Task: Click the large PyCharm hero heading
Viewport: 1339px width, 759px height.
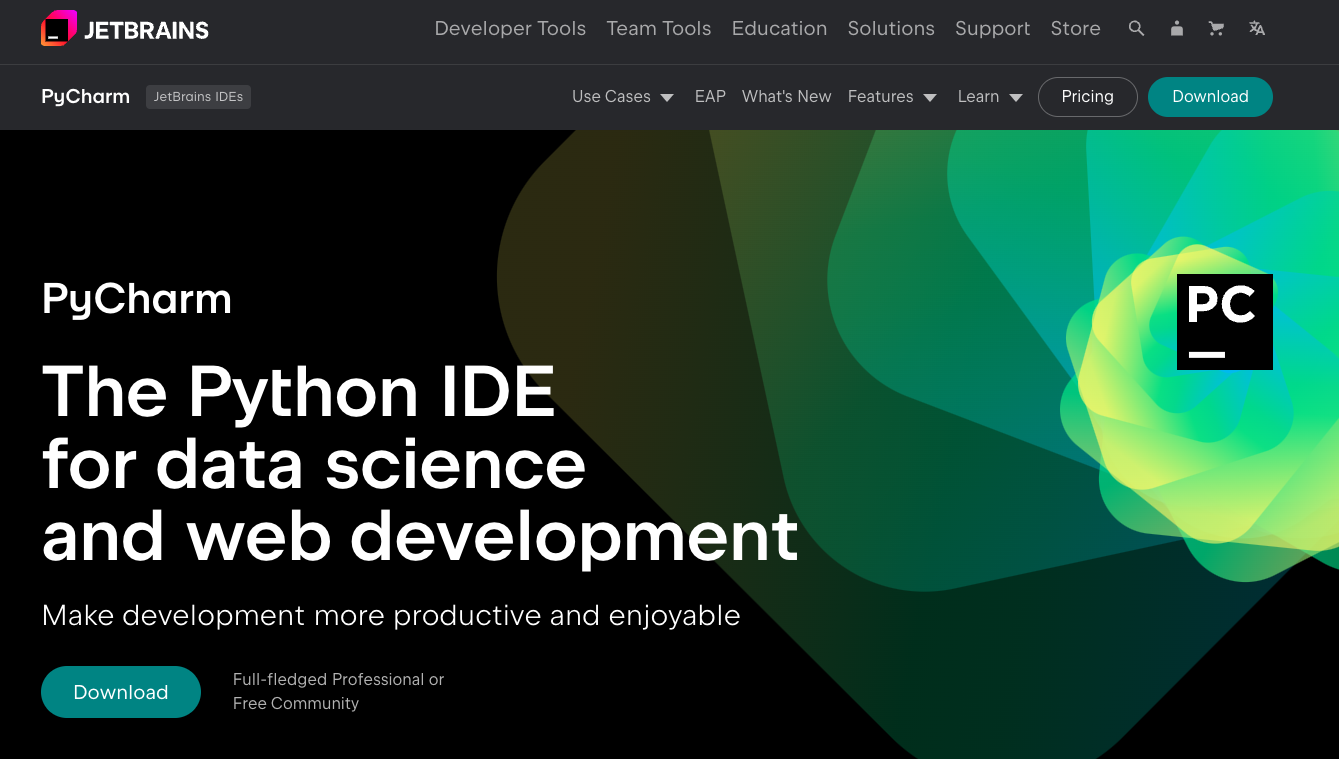Action: coord(137,299)
